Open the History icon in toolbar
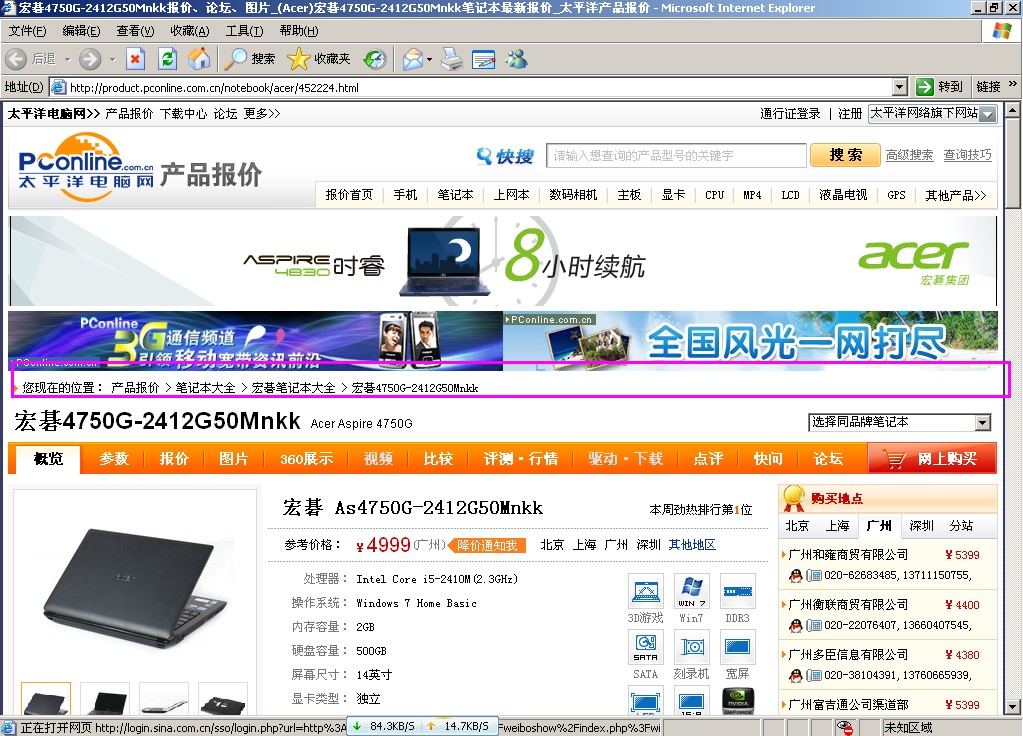The image size is (1023, 736). 374,59
